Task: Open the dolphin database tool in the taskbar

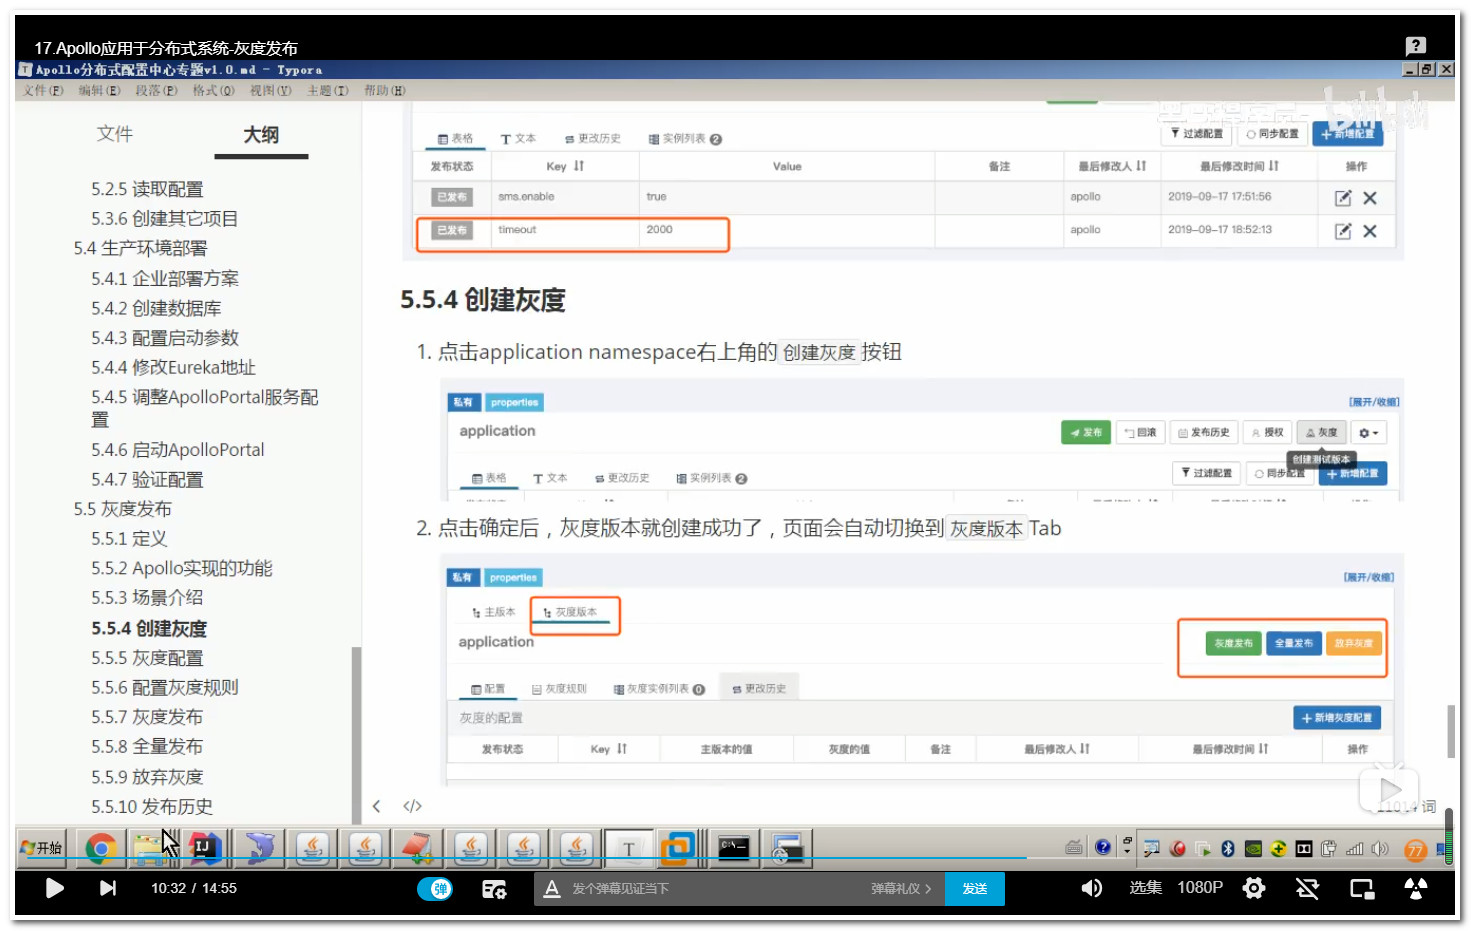Action: pos(260,848)
